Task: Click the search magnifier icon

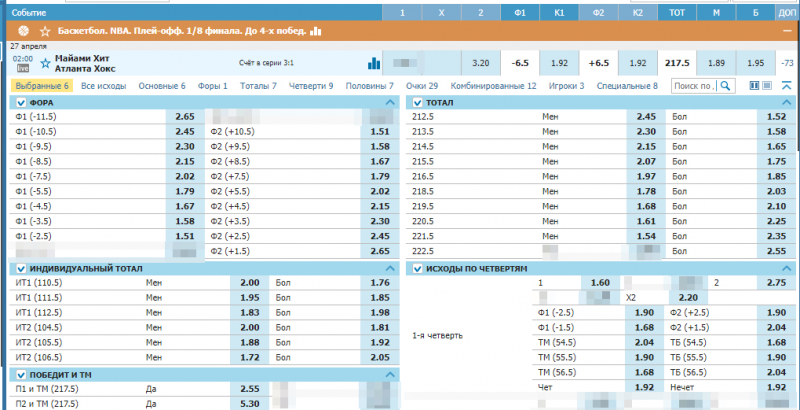Action: pyautogui.click(x=726, y=86)
